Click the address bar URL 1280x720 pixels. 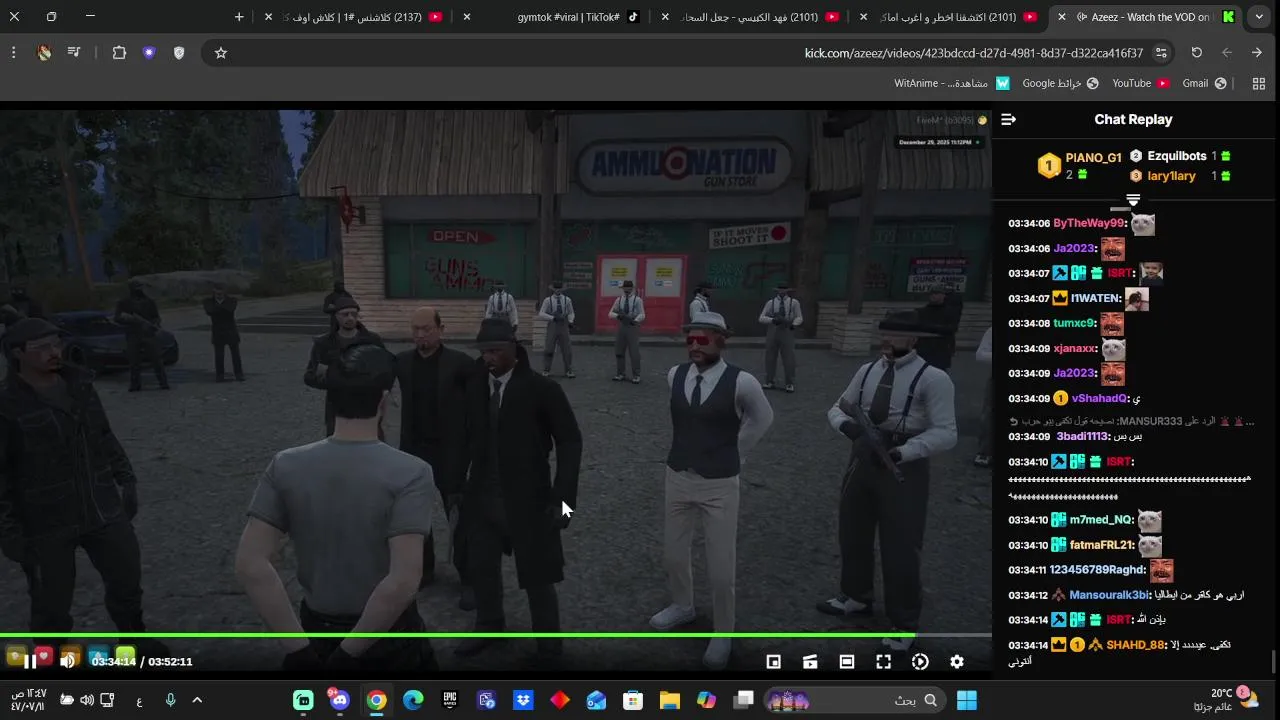(973, 53)
